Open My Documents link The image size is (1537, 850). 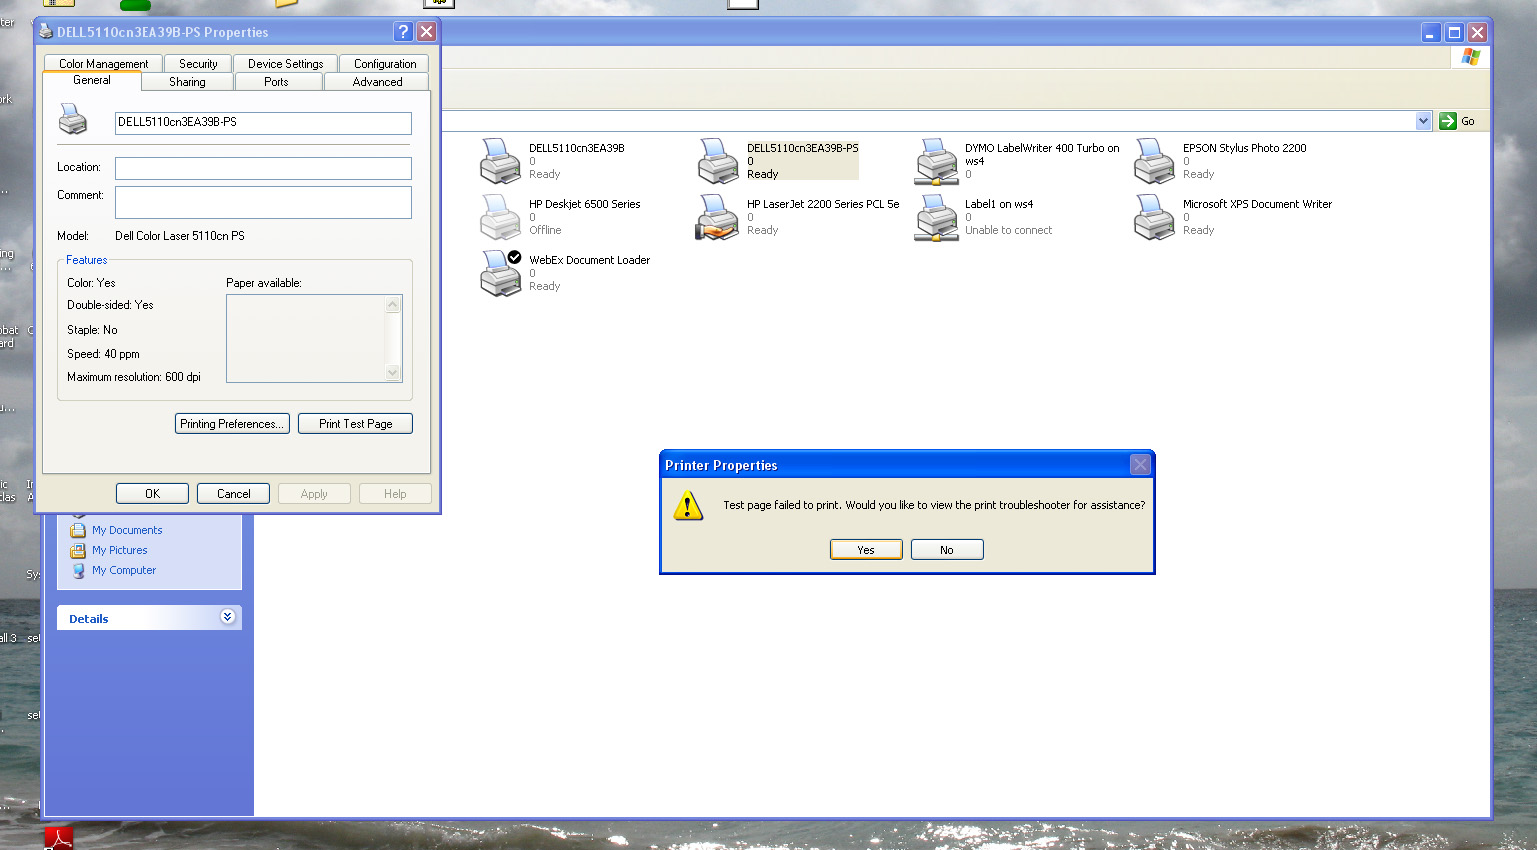127,530
